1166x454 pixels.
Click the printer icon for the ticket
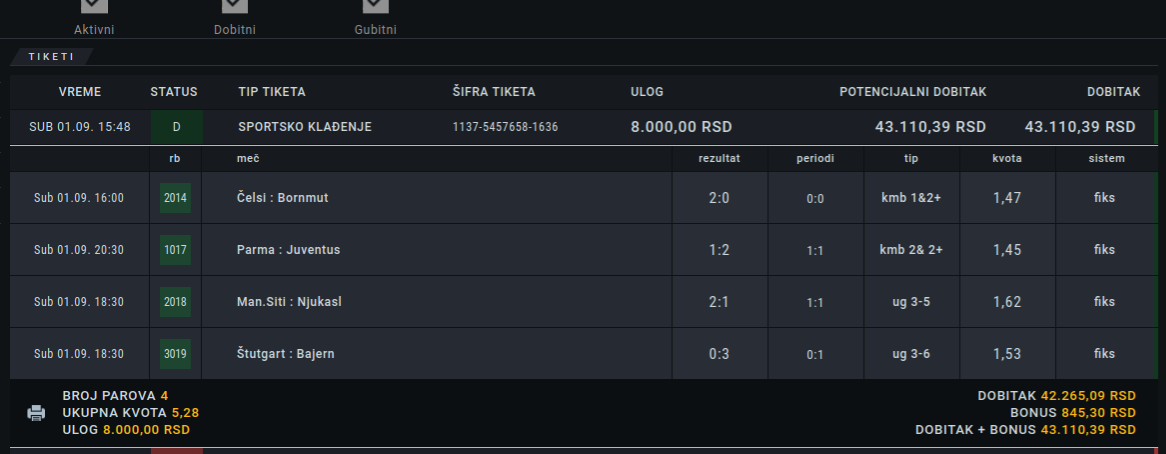[36, 413]
